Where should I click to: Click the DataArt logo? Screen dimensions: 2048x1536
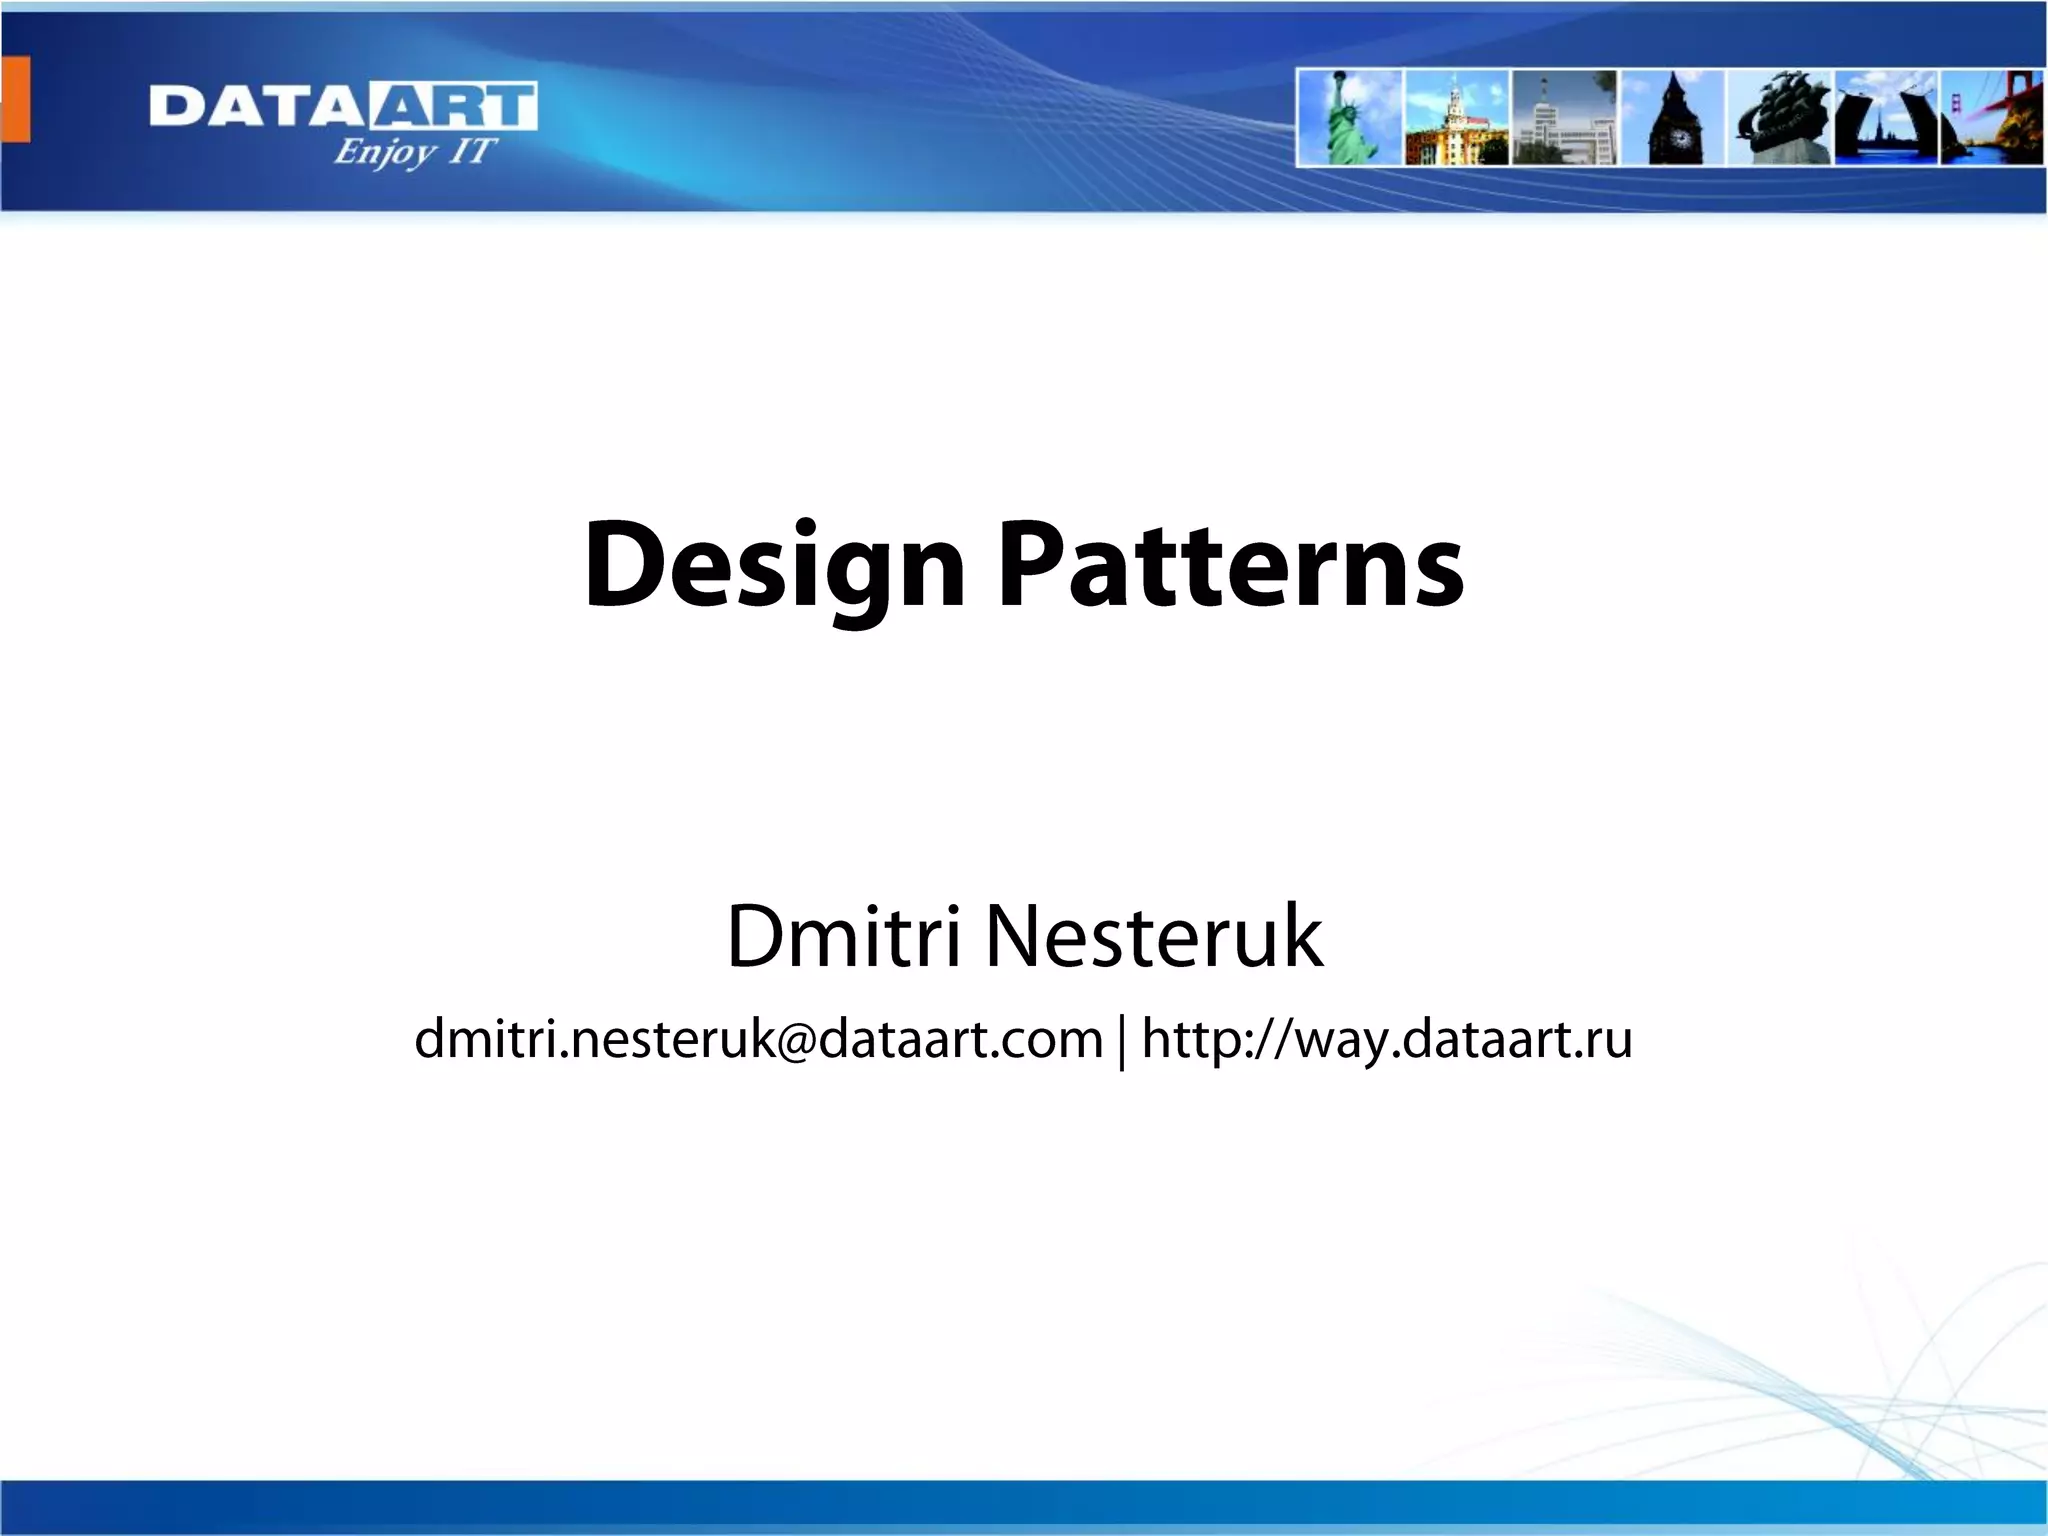coord(343,108)
